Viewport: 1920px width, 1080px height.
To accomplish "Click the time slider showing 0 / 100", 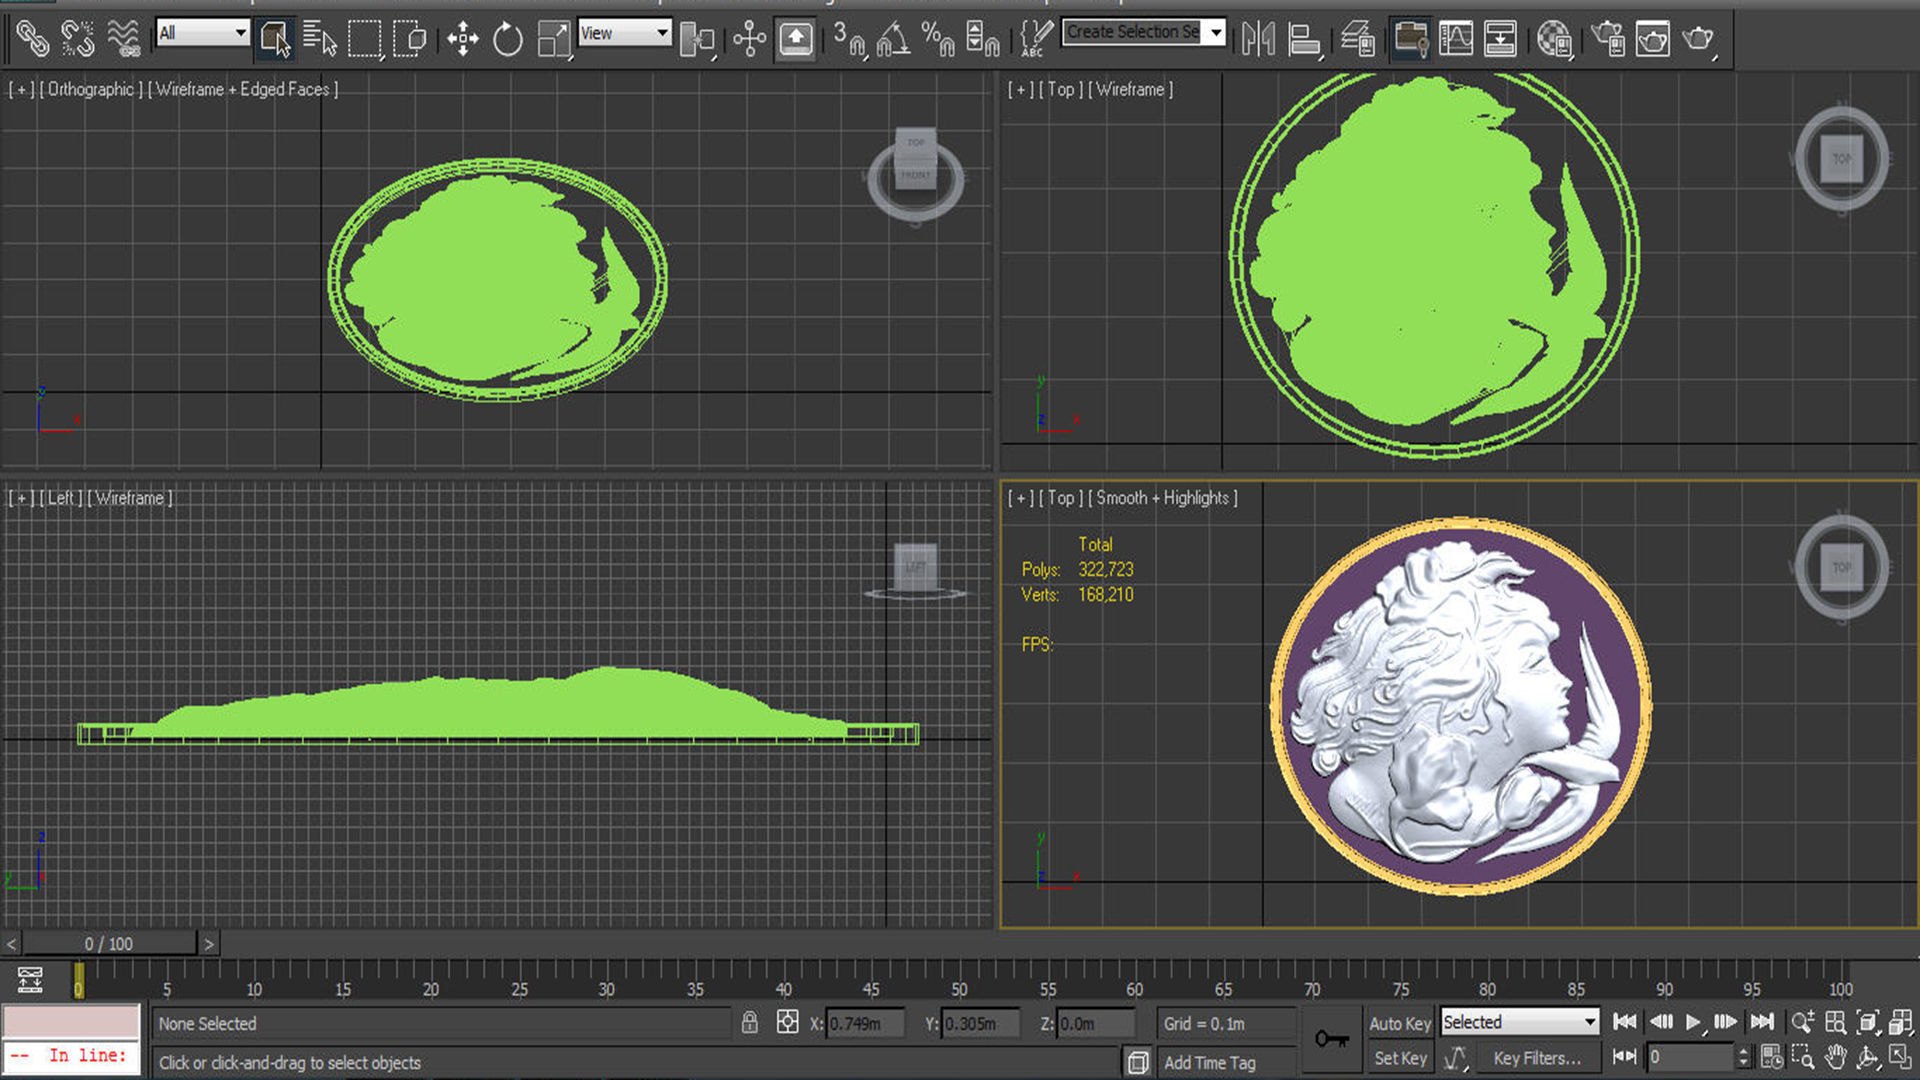I will click(x=109, y=944).
